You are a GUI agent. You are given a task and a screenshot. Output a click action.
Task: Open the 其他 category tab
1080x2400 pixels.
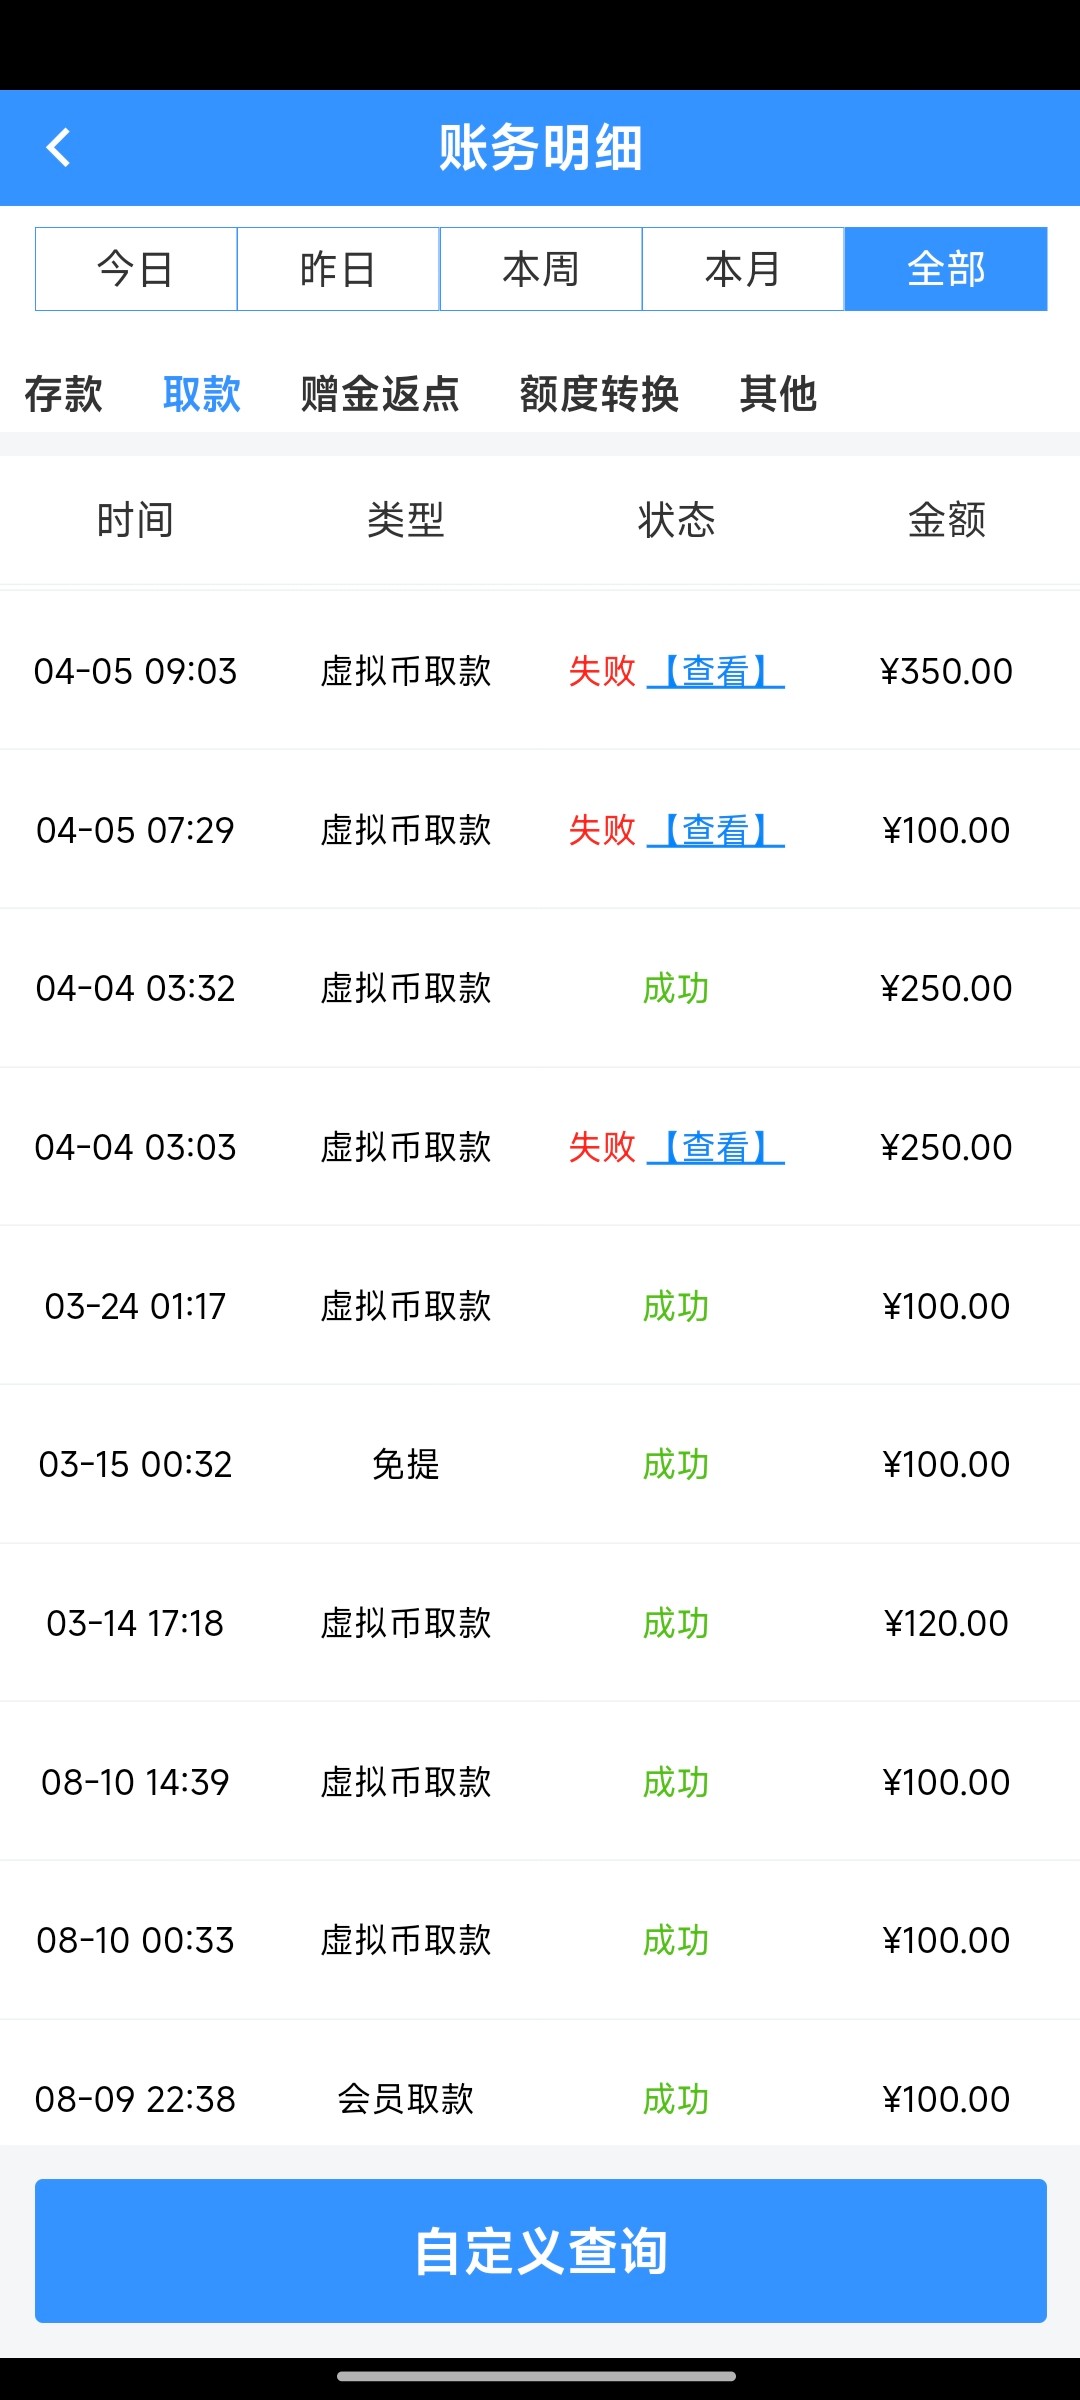pos(778,394)
